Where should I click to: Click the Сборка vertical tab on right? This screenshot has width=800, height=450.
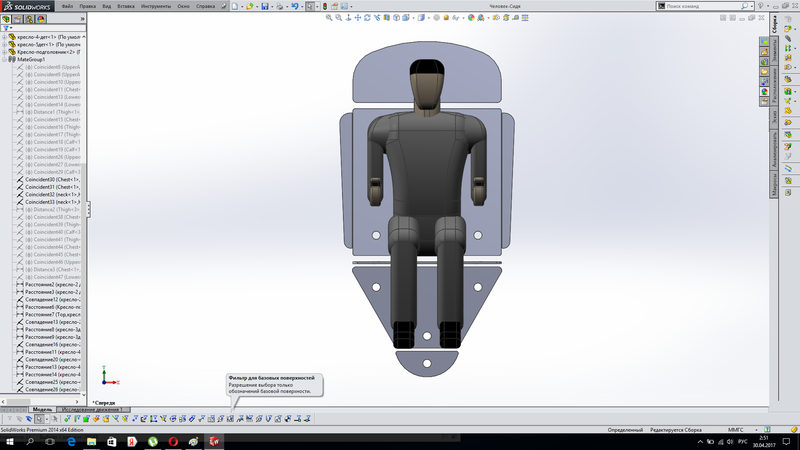(x=774, y=25)
